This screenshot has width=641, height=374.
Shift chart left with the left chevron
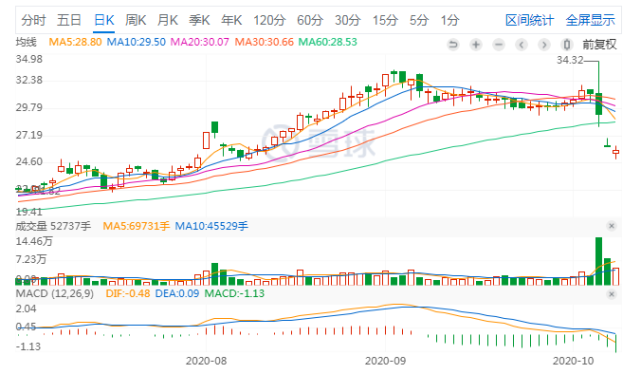(521, 44)
